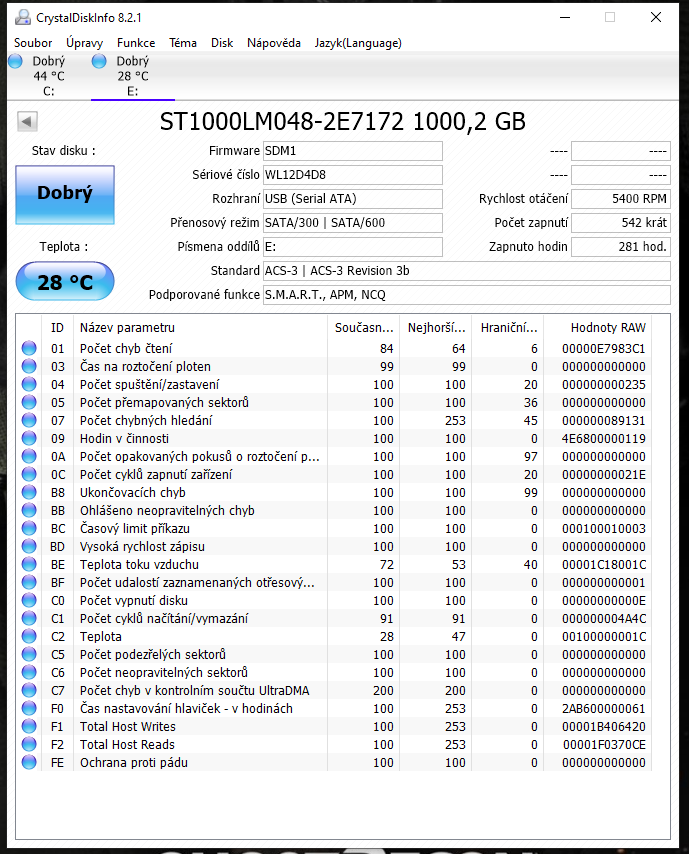Click status icon for Počet vypnutí disku
689x854 pixels.
[x=29, y=600]
